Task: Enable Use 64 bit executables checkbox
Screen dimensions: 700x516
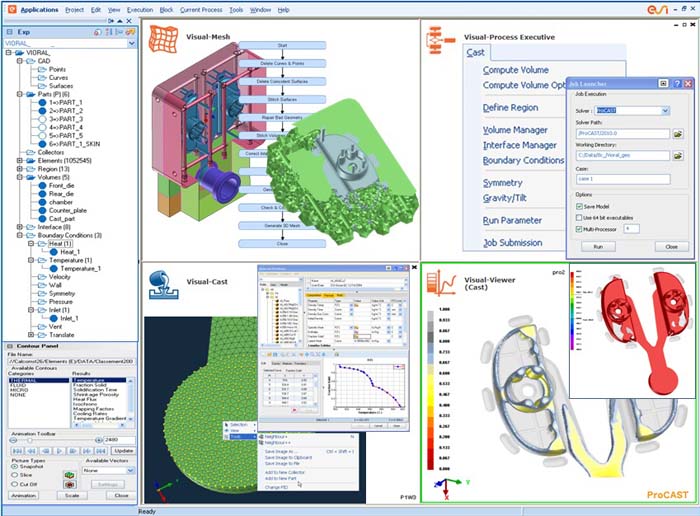Action: (579, 218)
